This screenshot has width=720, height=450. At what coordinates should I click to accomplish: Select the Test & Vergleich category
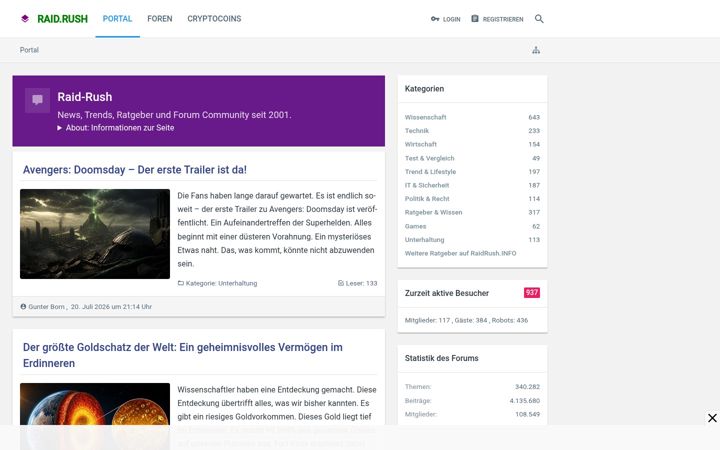click(x=429, y=158)
